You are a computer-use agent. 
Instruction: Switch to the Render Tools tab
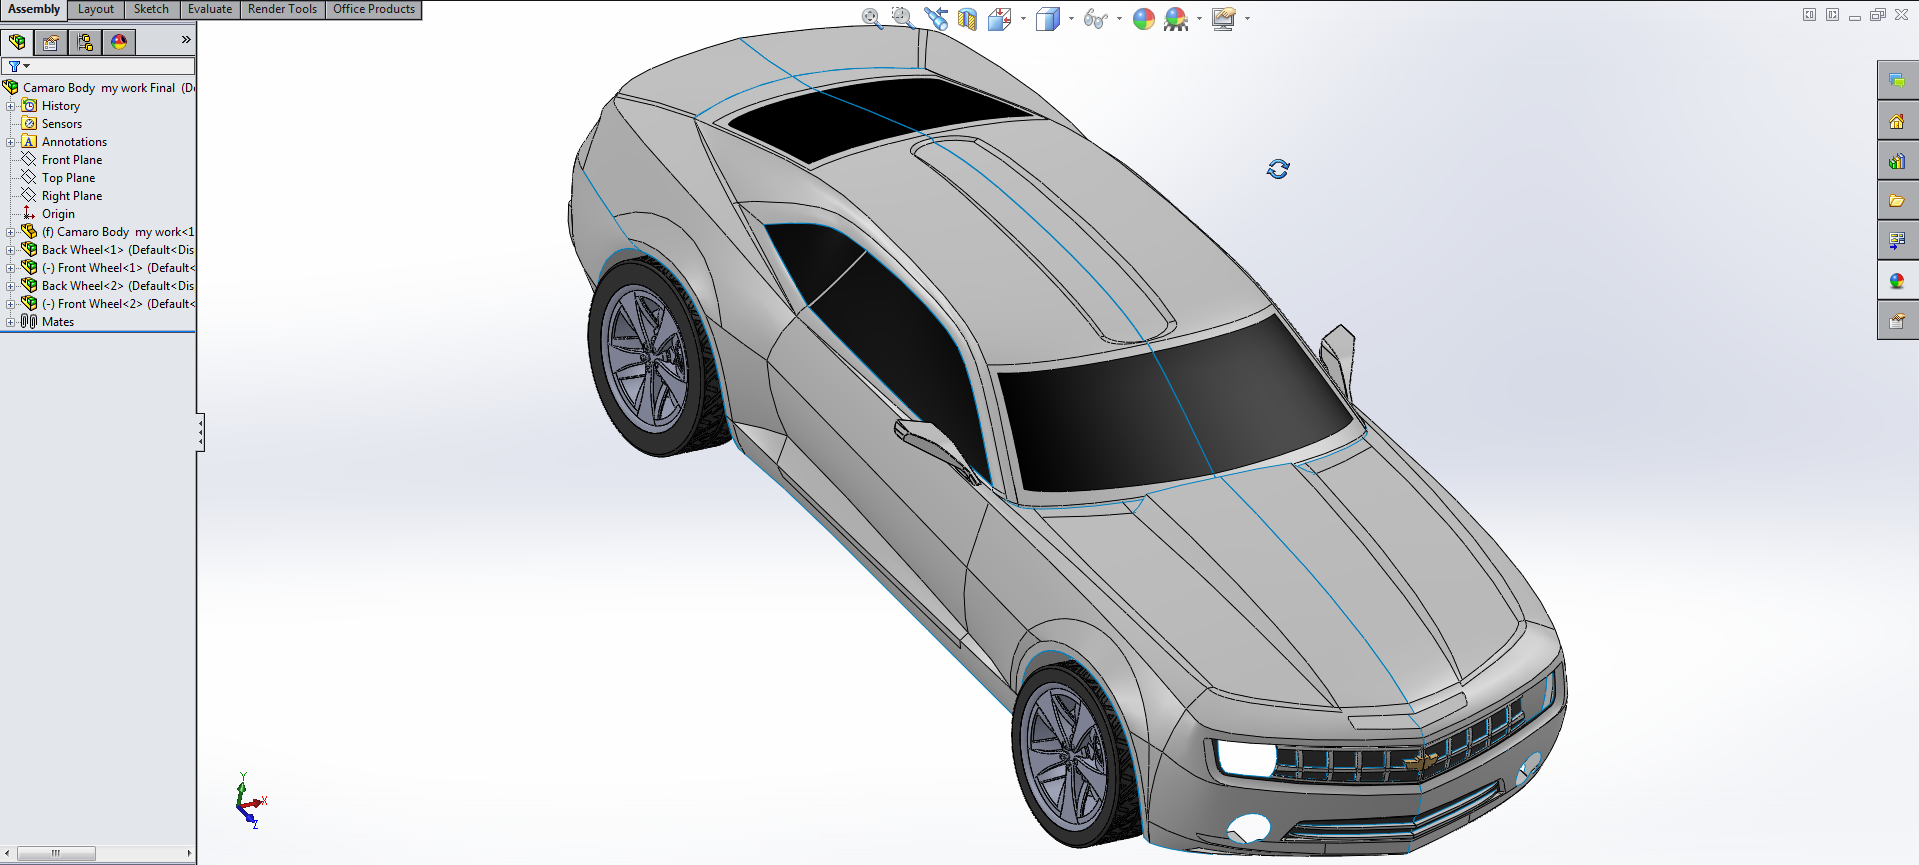pyautogui.click(x=282, y=9)
